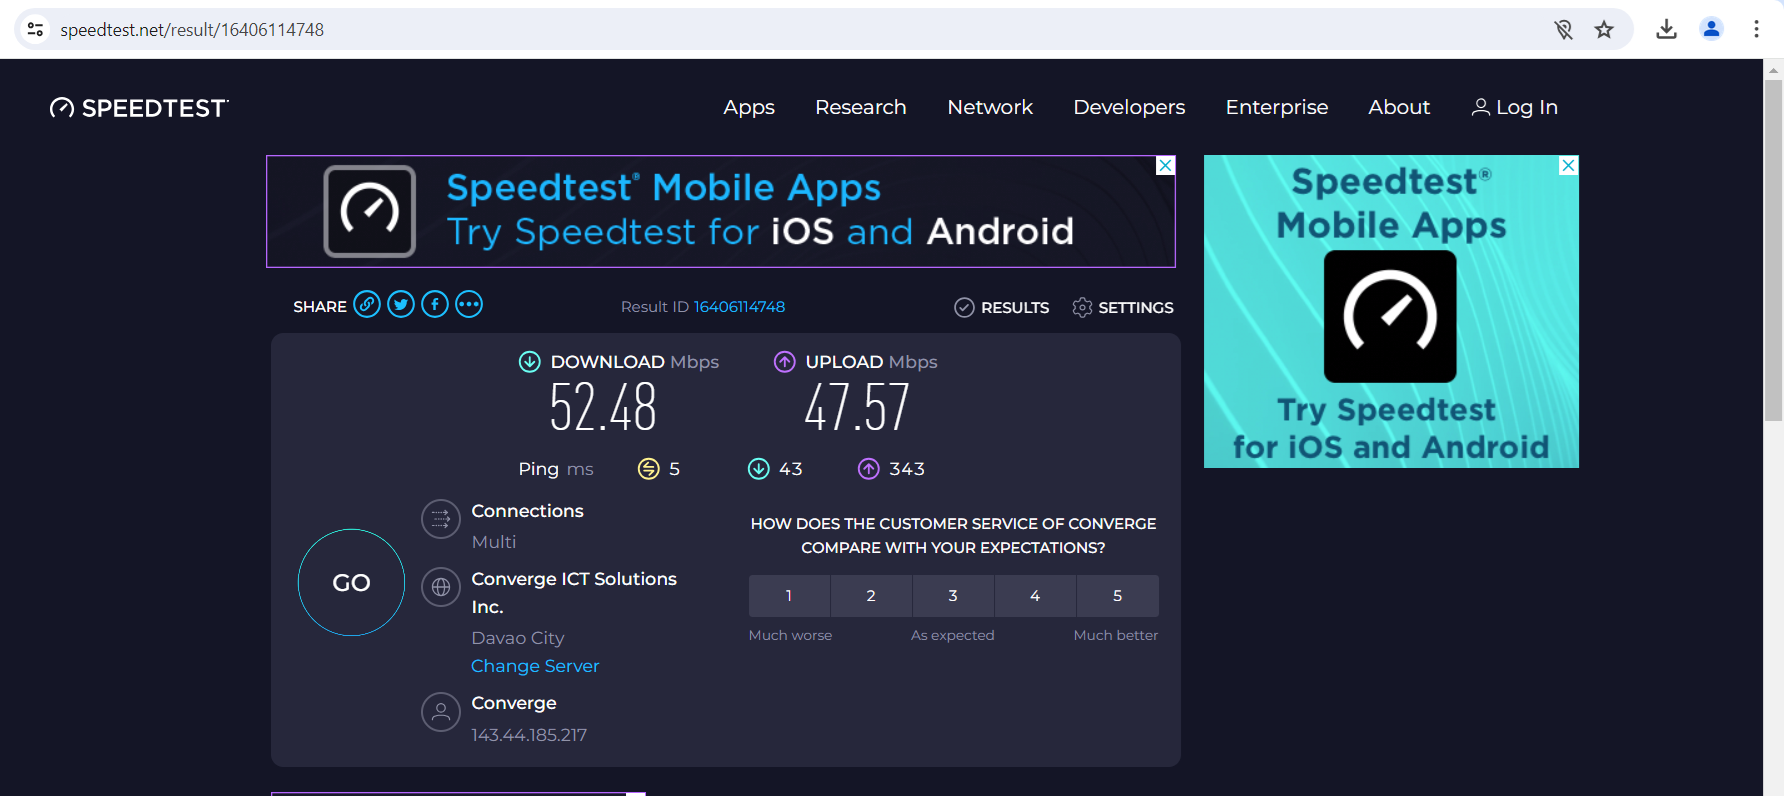Click the page vertical scrollbar thumb
Viewport: 1784px width, 796px height.
tap(1774, 250)
